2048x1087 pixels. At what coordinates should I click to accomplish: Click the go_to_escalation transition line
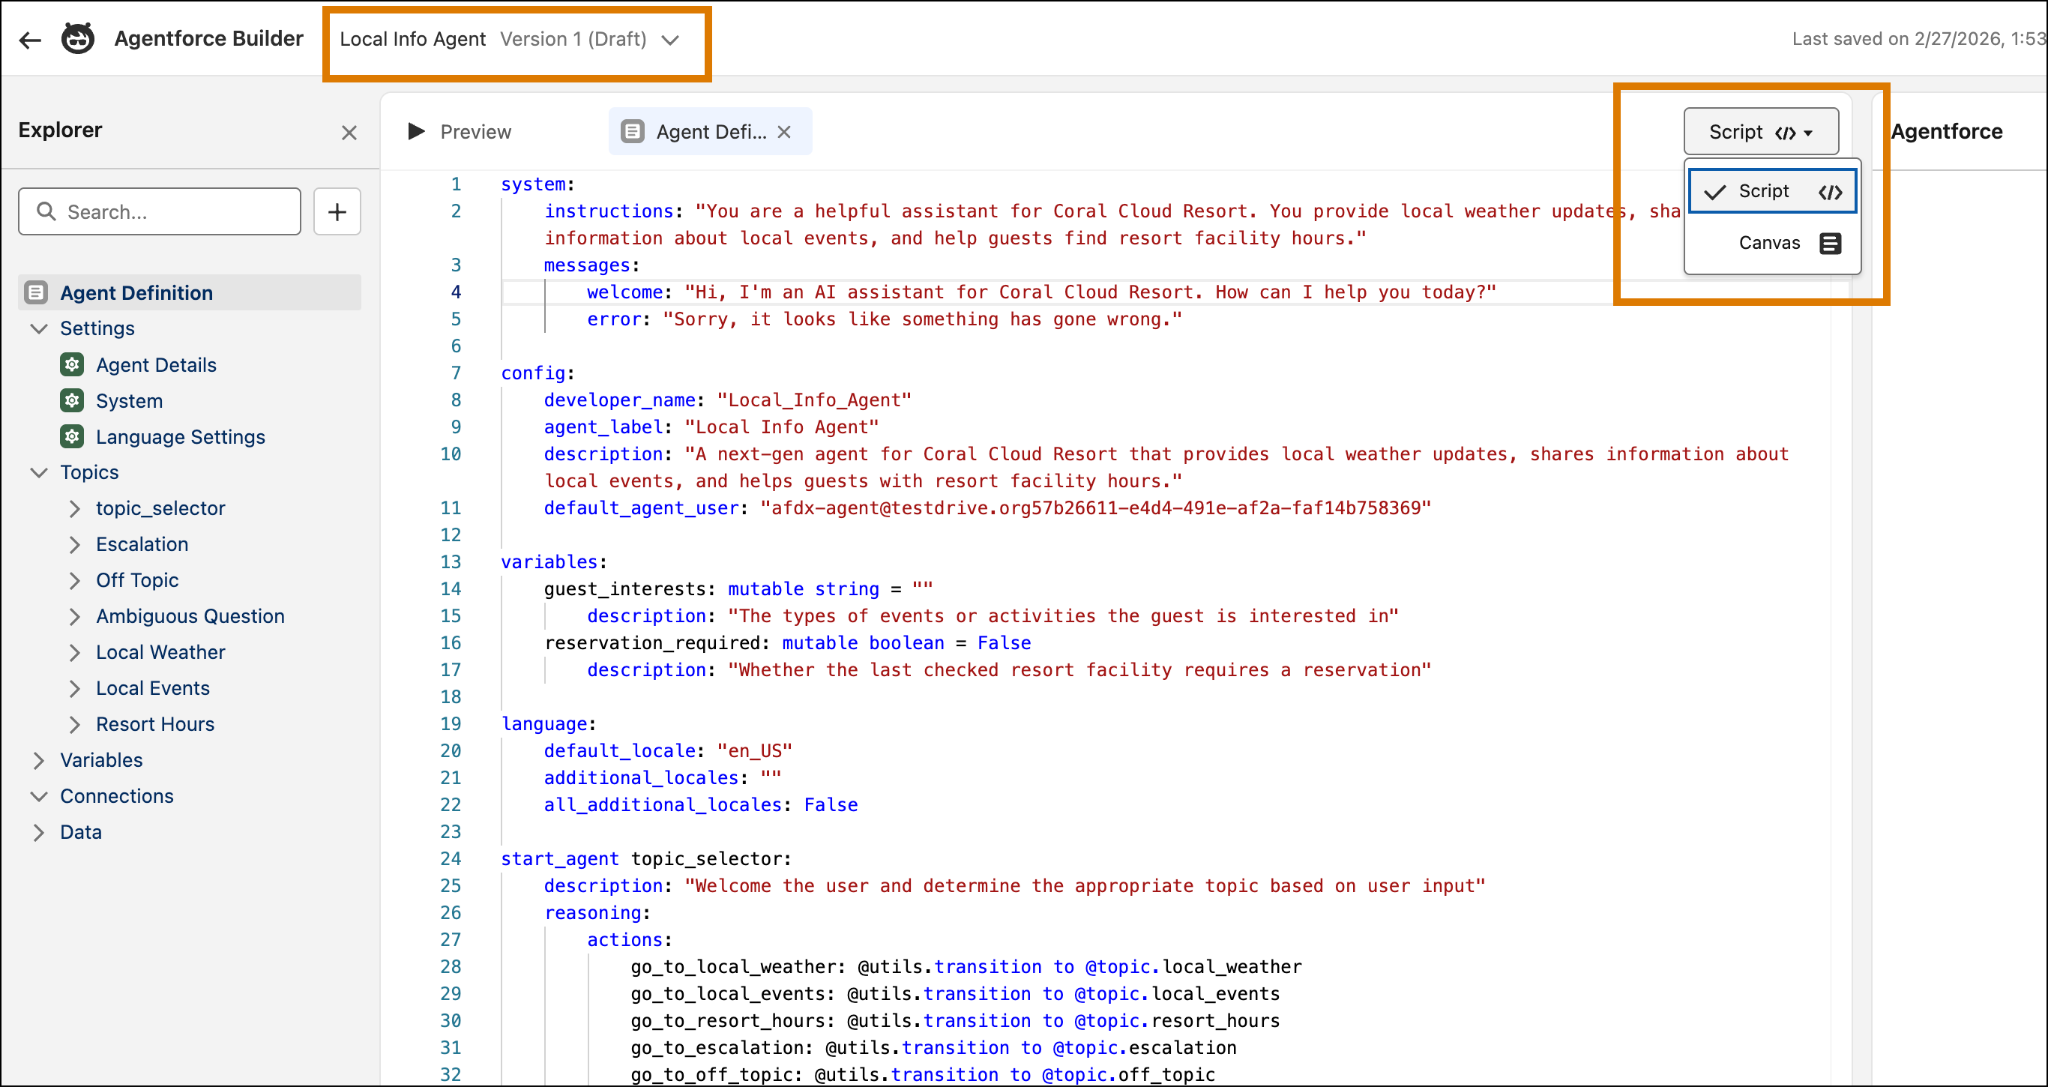click(x=933, y=1048)
